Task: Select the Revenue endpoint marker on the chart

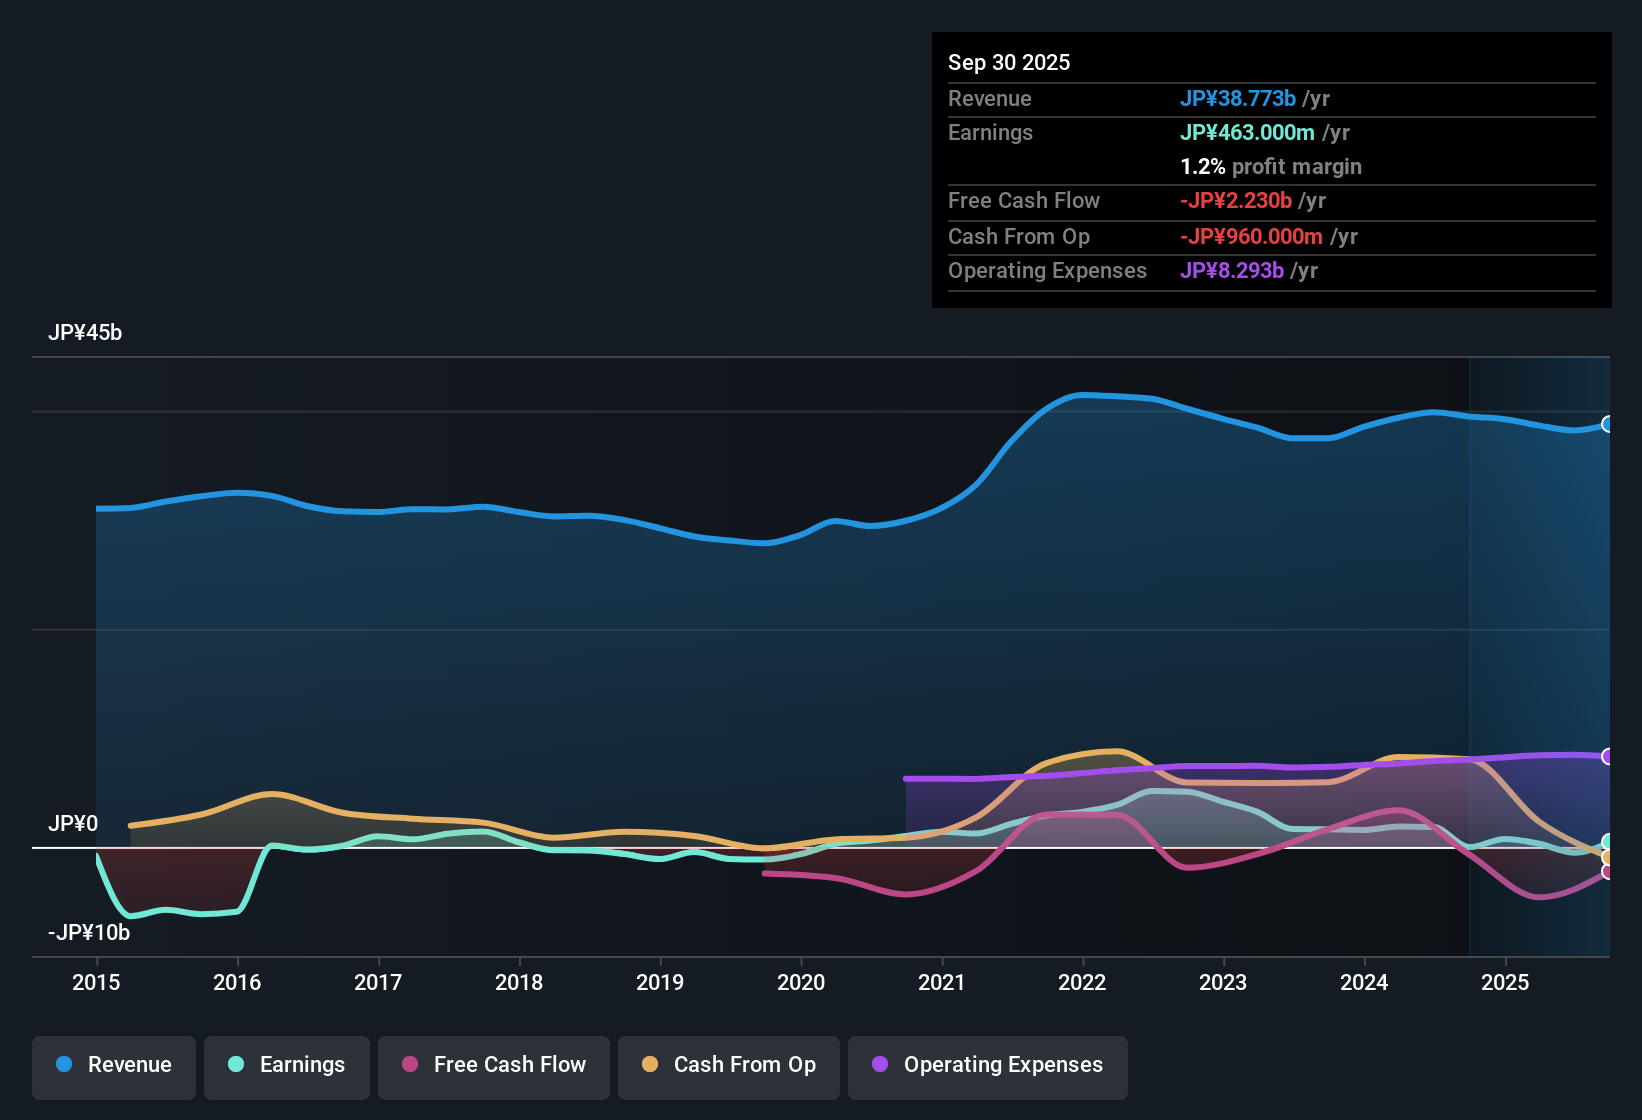Action: point(1608,425)
